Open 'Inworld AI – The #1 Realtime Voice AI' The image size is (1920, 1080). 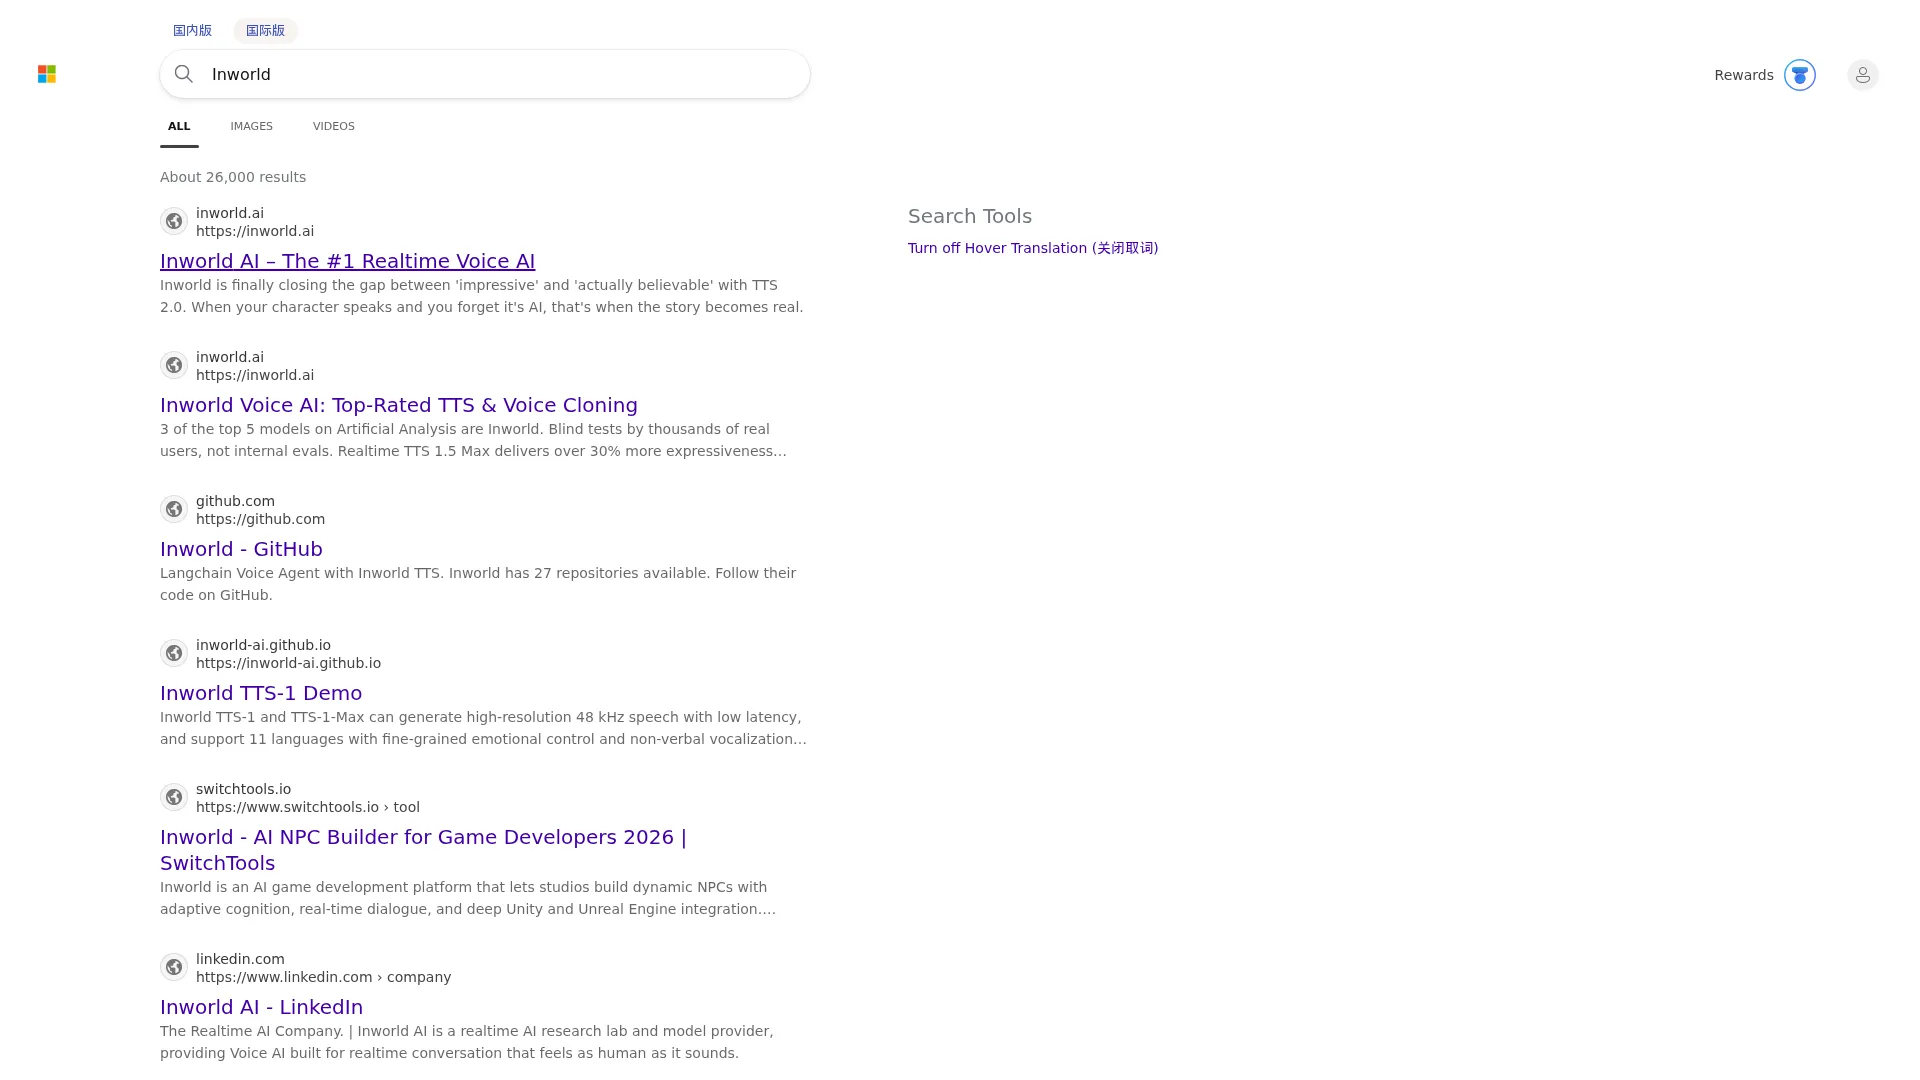tap(347, 261)
